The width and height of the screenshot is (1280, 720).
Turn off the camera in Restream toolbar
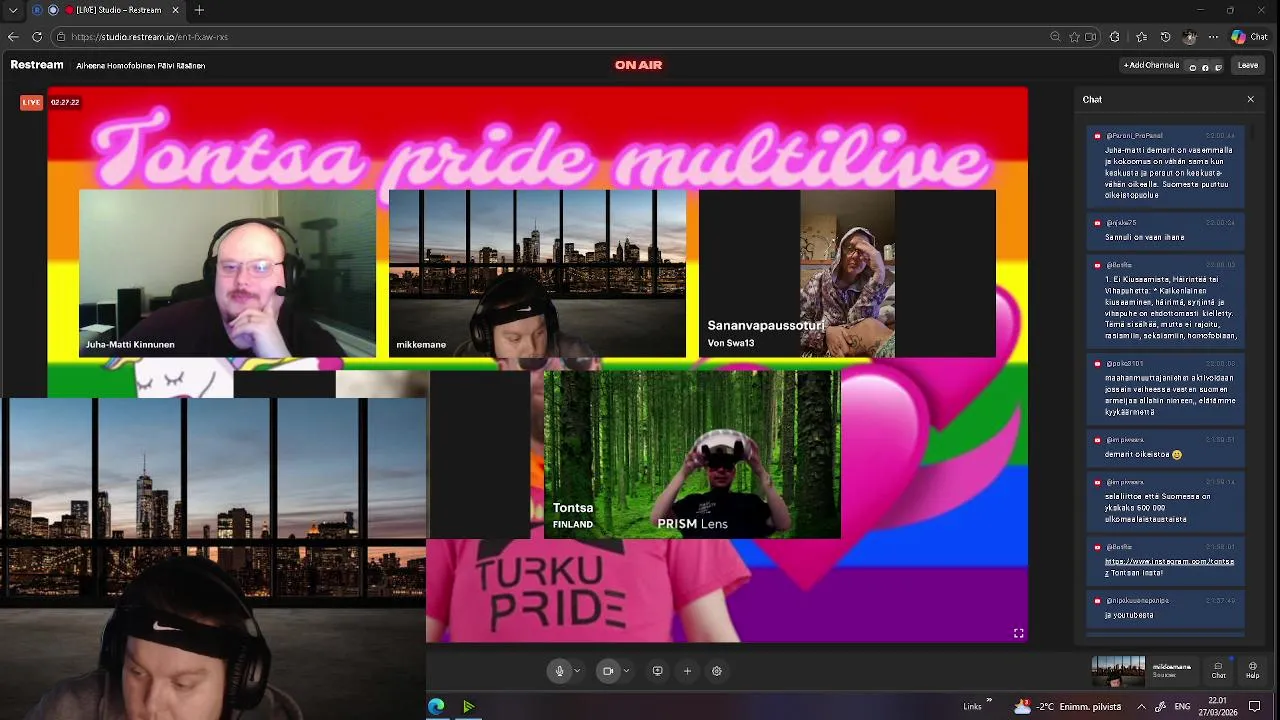coord(607,671)
